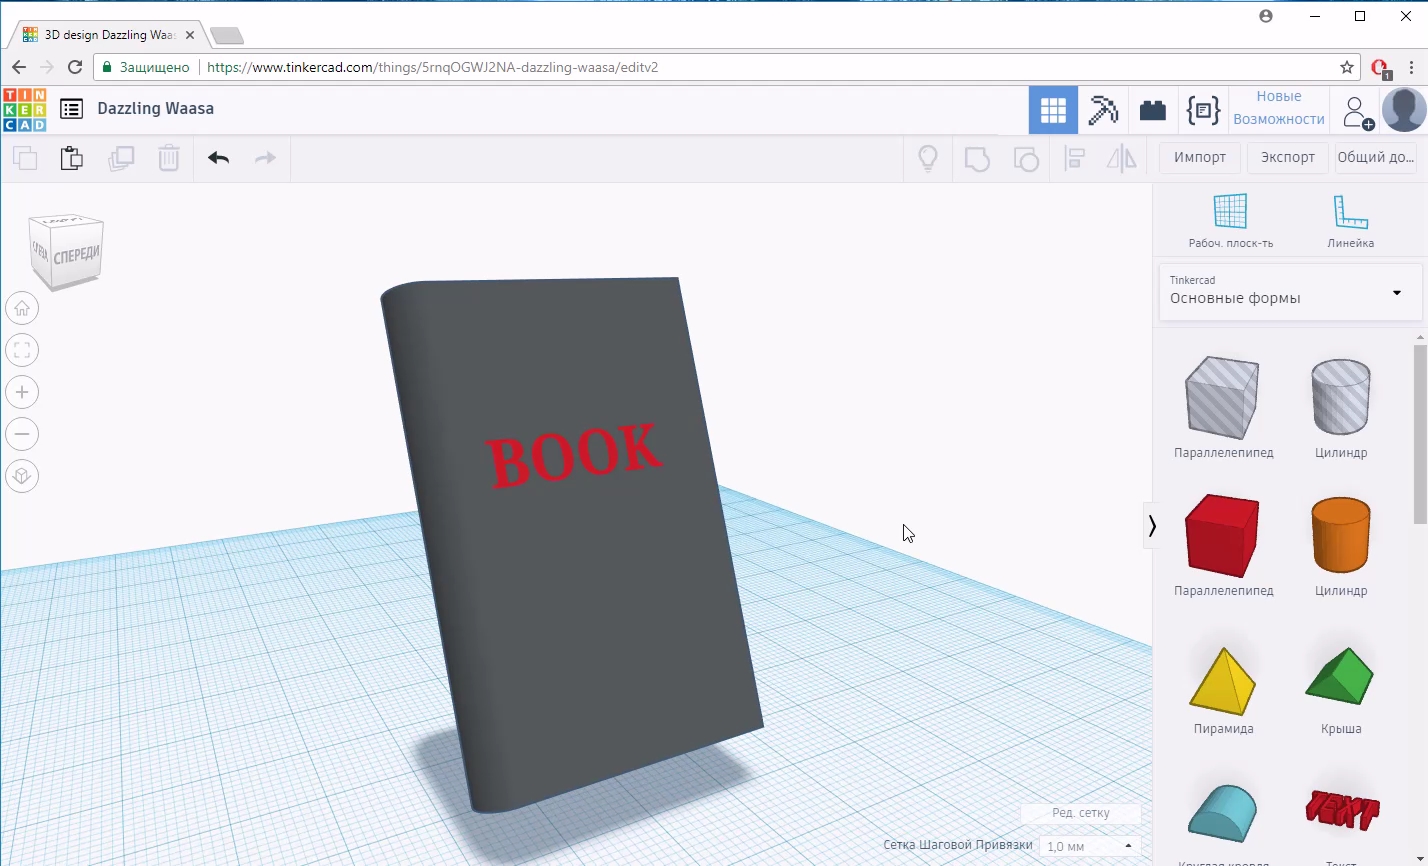Select the hole box shape

(1222, 397)
